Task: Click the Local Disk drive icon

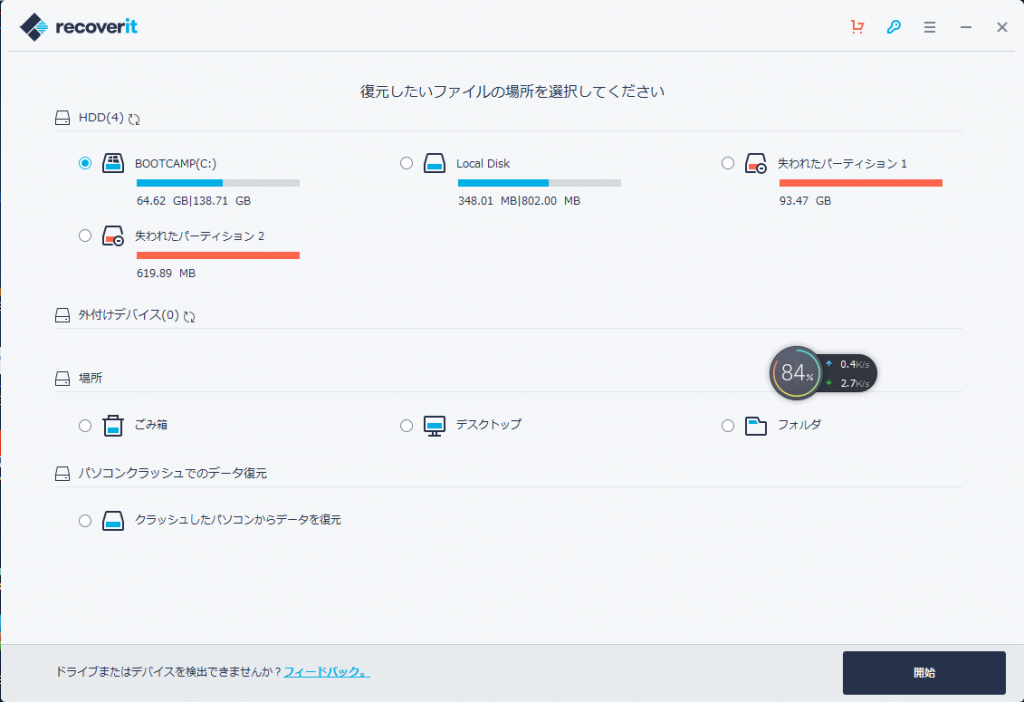Action: pyautogui.click(x=434, y=163)
